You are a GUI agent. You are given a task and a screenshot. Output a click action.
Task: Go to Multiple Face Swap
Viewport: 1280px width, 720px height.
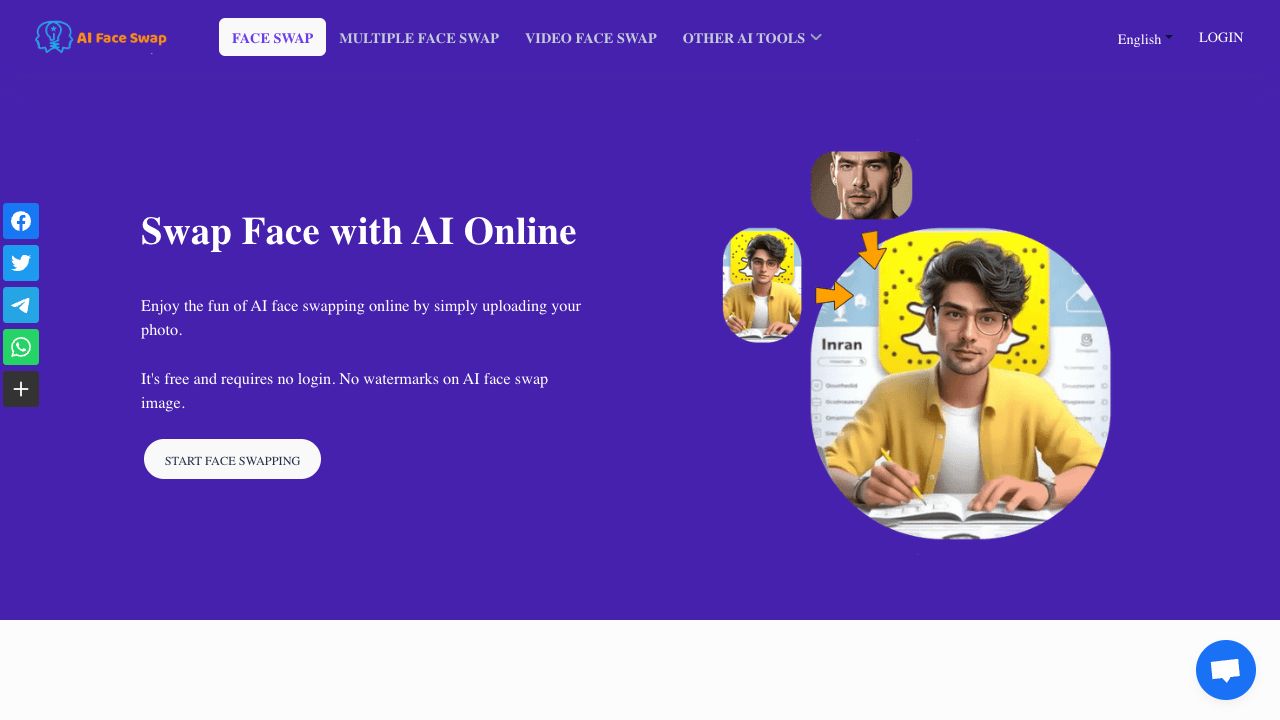419,38
